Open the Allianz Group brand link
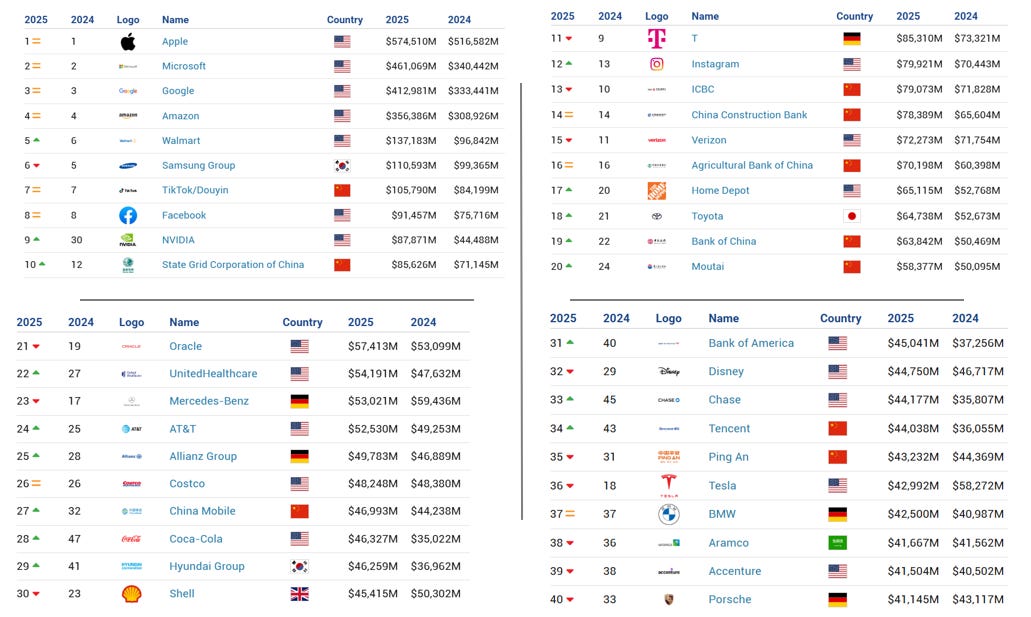1031x617 pixels. point(203,457)
